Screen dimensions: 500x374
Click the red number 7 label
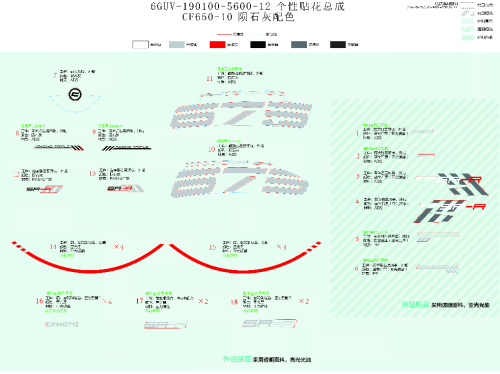[x=55, y=76]
